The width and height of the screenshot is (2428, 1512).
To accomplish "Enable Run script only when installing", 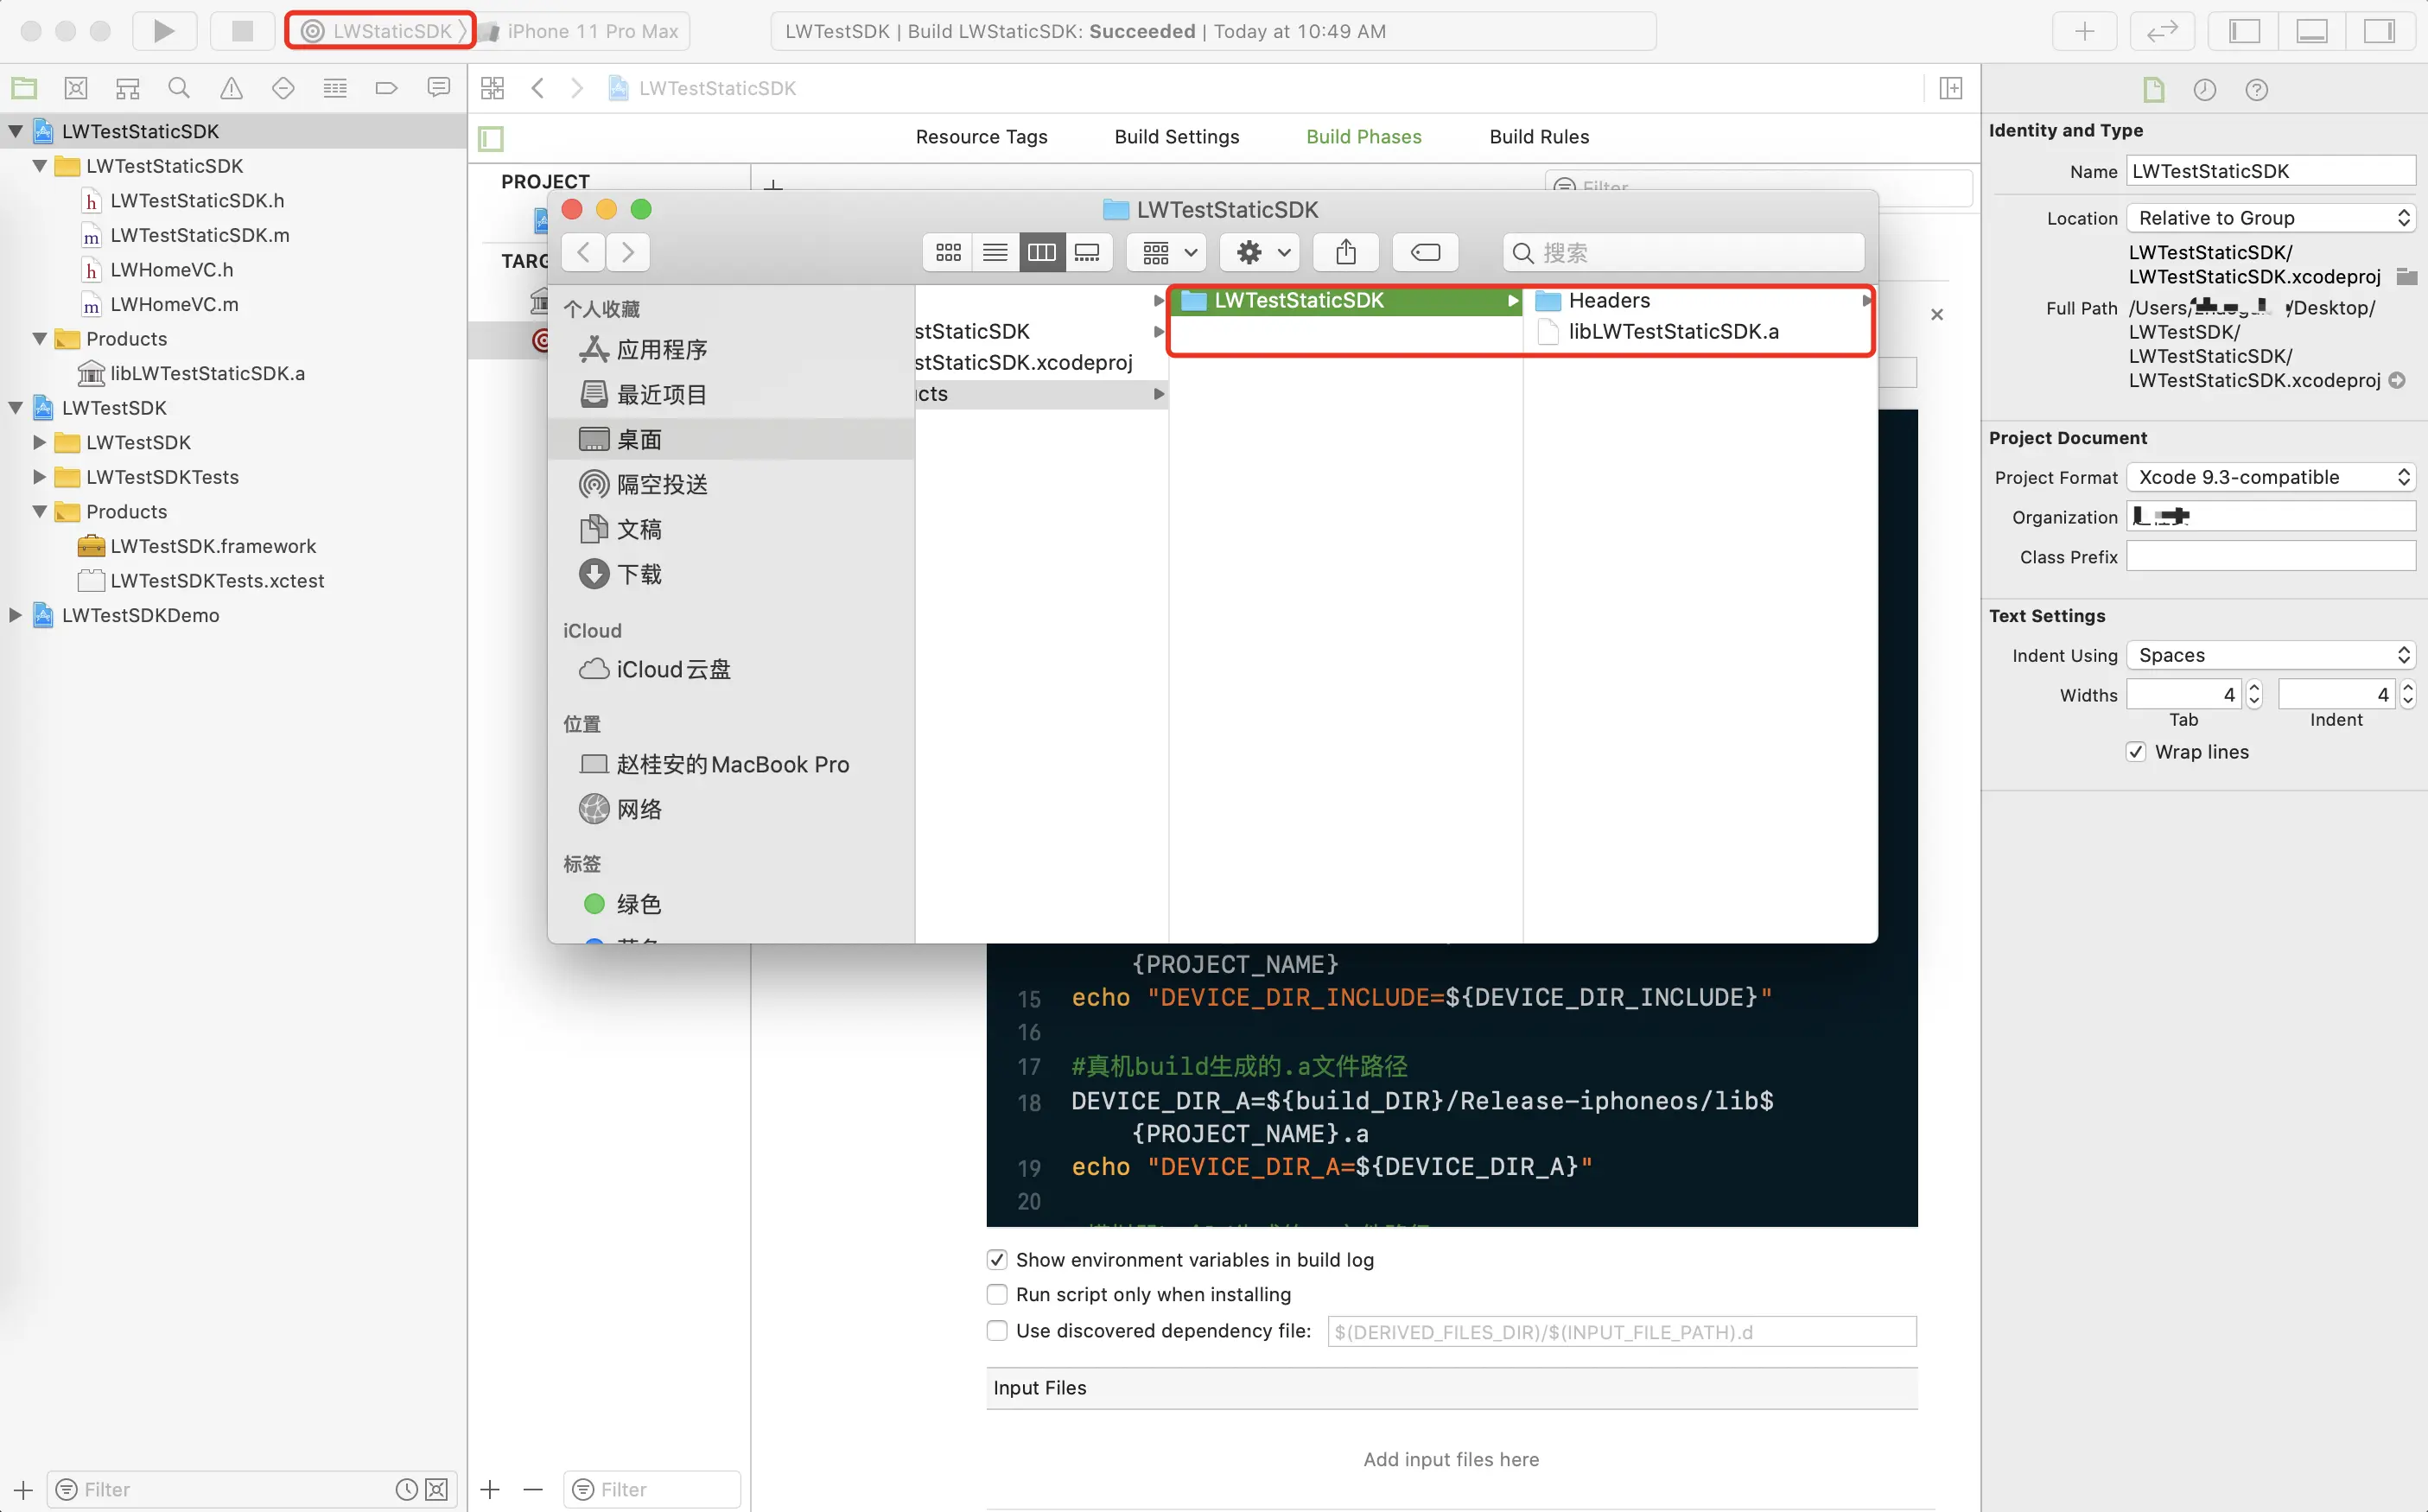I will tap(997, 1293).
